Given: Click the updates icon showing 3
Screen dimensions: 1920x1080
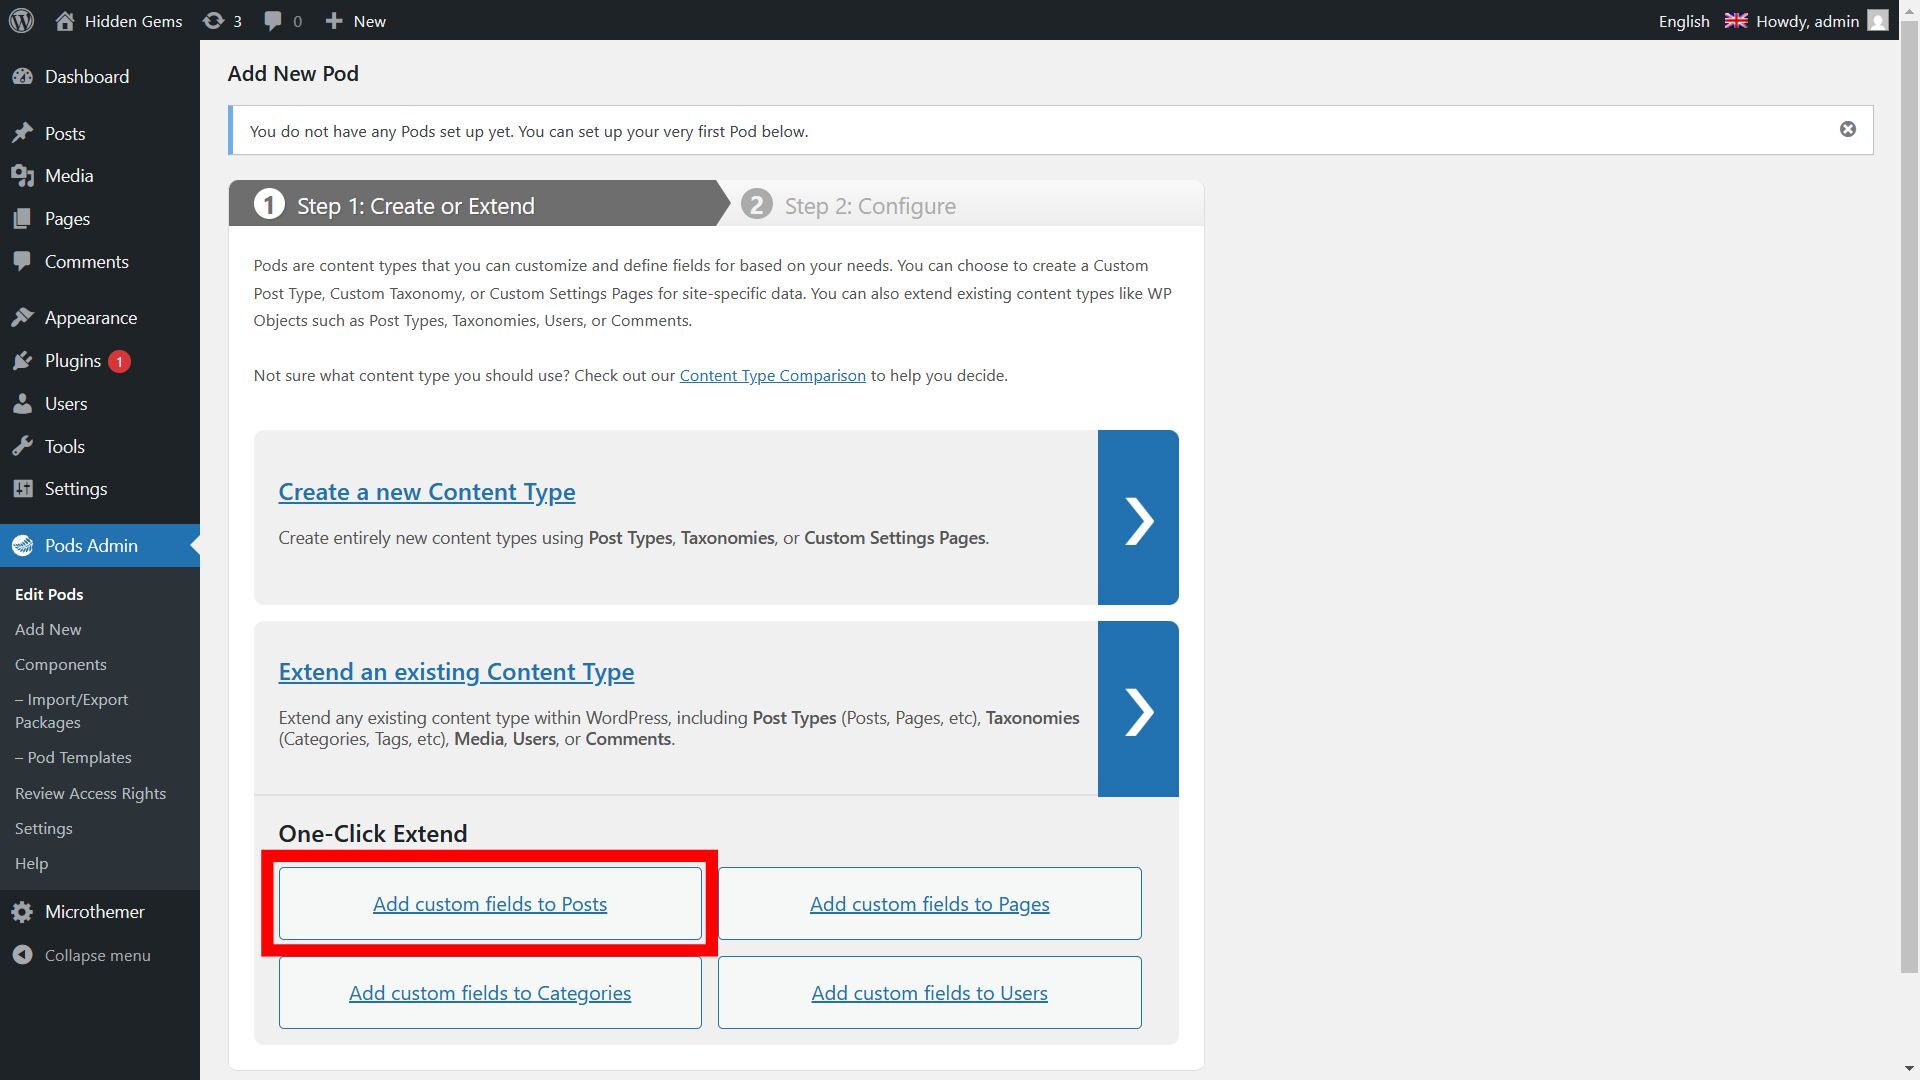Looking at the screenshot, I should [213, 21].
